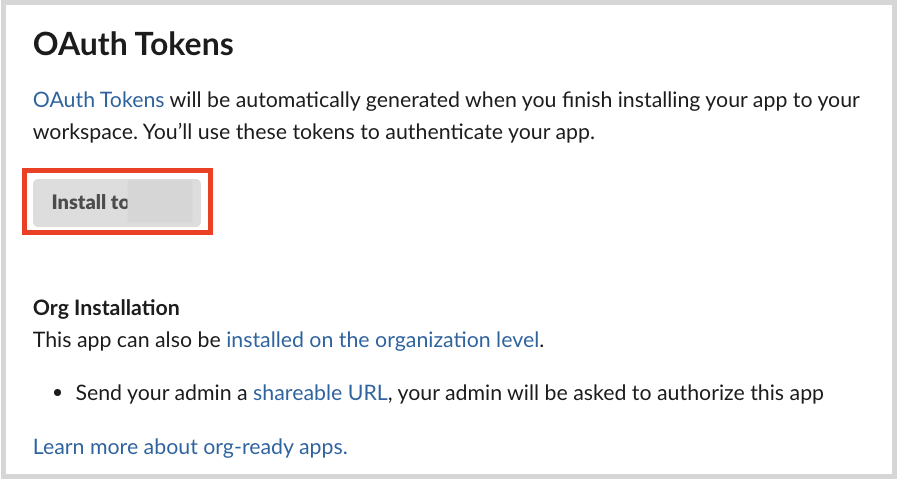This screenshot has width=898, height=480.
Task: Follow the installed on the organization level link
Action: (x=383, y=340)
